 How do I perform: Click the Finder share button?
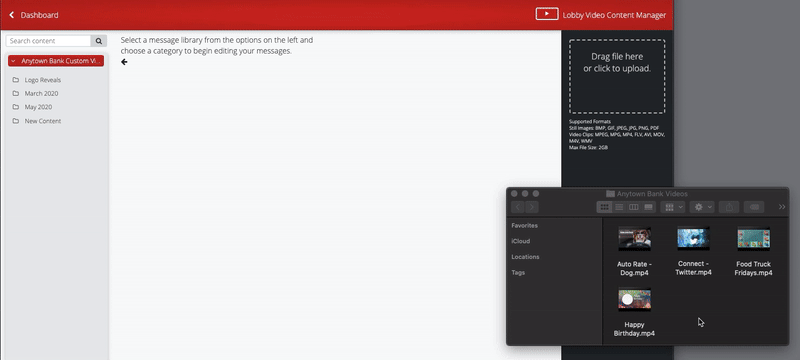coord(730,207)
